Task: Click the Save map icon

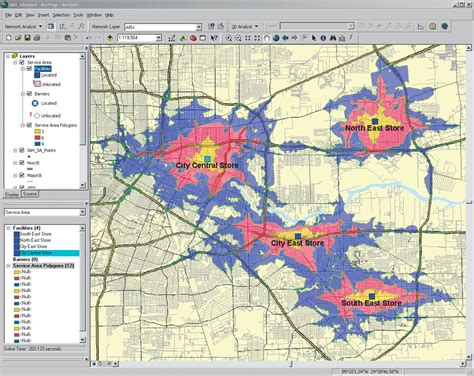Action: pos(27,38)
